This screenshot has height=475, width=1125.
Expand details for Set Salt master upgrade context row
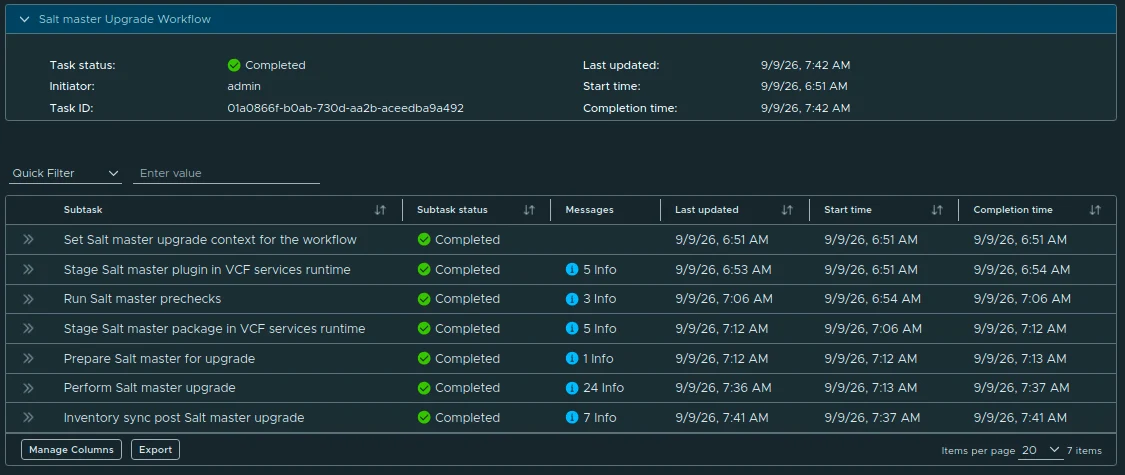(29, 240)
